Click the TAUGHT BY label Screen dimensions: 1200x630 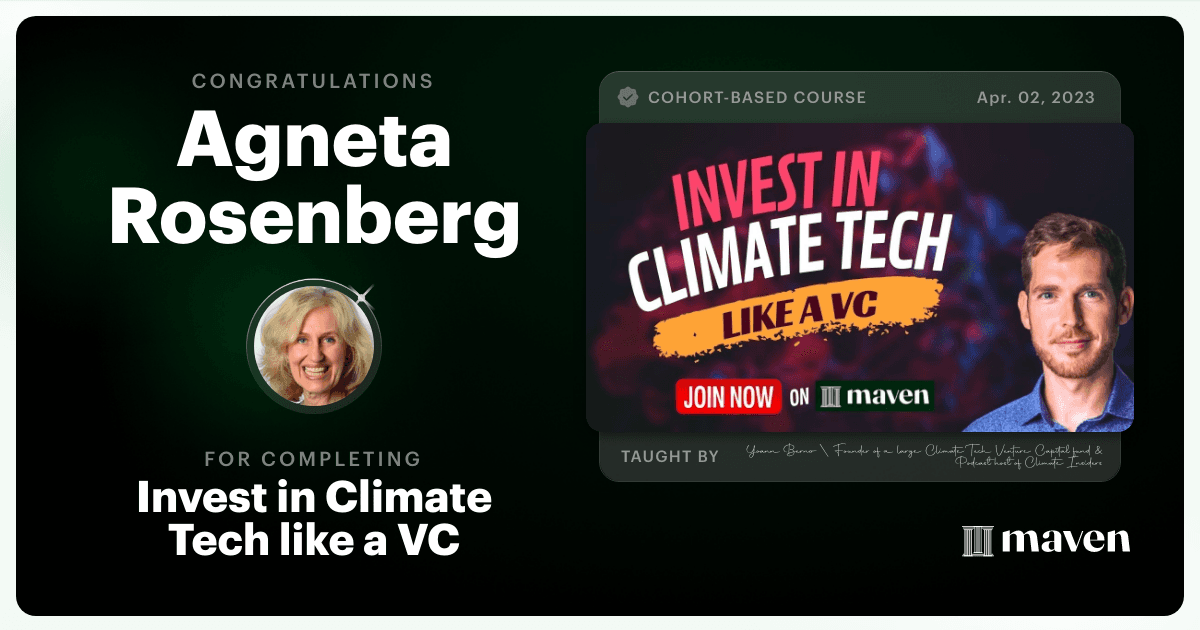670,456
